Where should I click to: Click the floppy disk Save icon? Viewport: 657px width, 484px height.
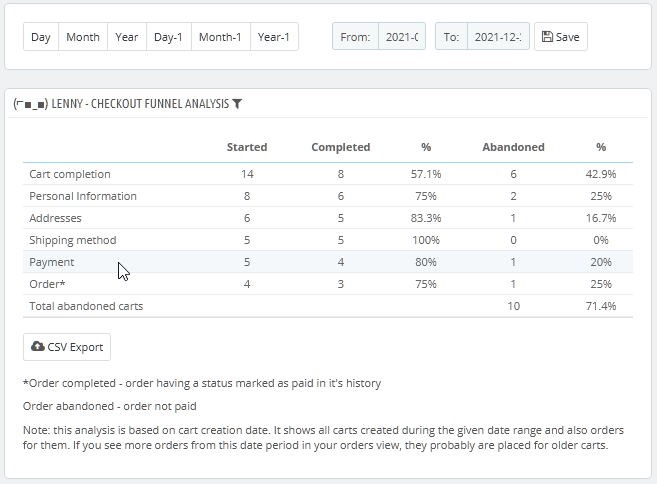tap(547, 36)
